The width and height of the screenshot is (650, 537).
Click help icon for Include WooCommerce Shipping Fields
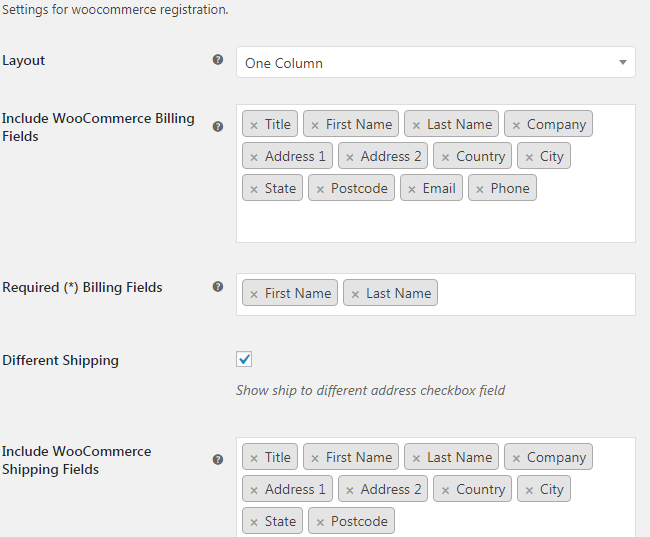[x=218, y=459]
